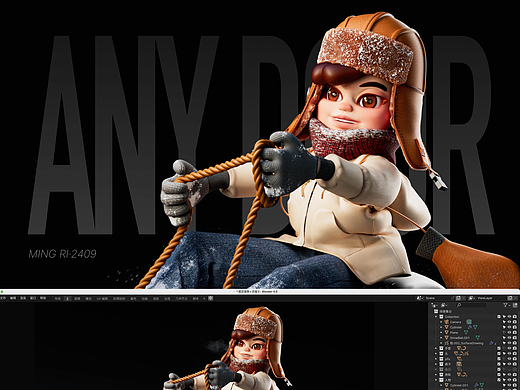Click the Scene browse icon in header
Screen dimensions: 520x390
419,298
